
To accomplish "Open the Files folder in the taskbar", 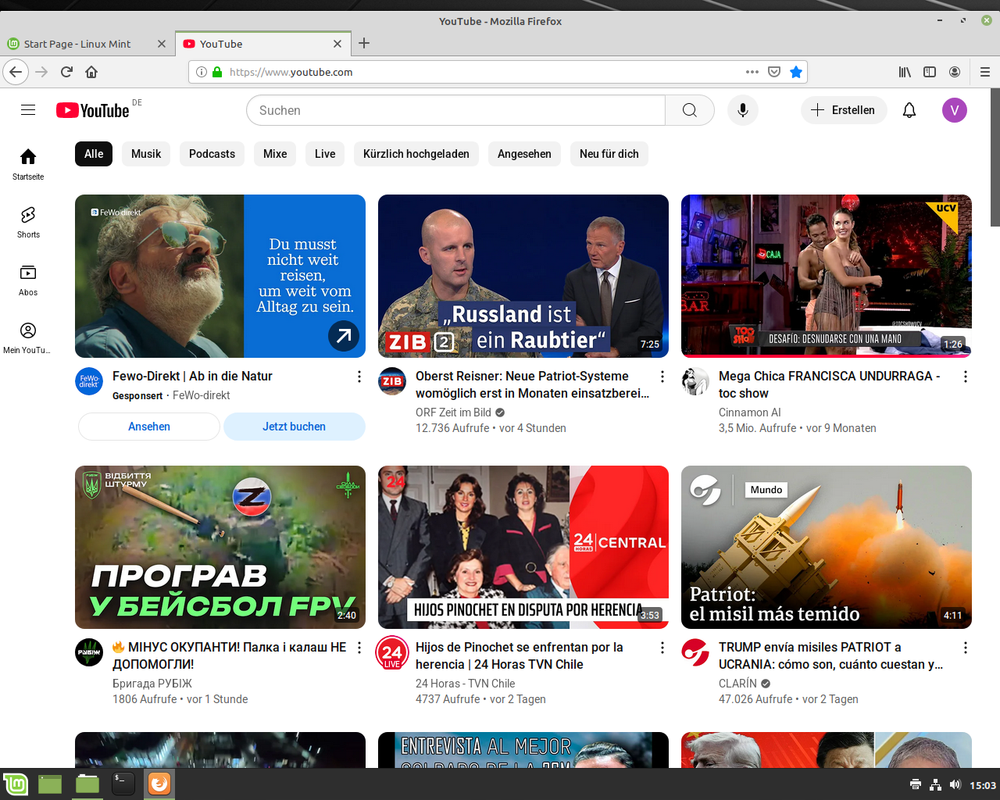I will 87,784.
